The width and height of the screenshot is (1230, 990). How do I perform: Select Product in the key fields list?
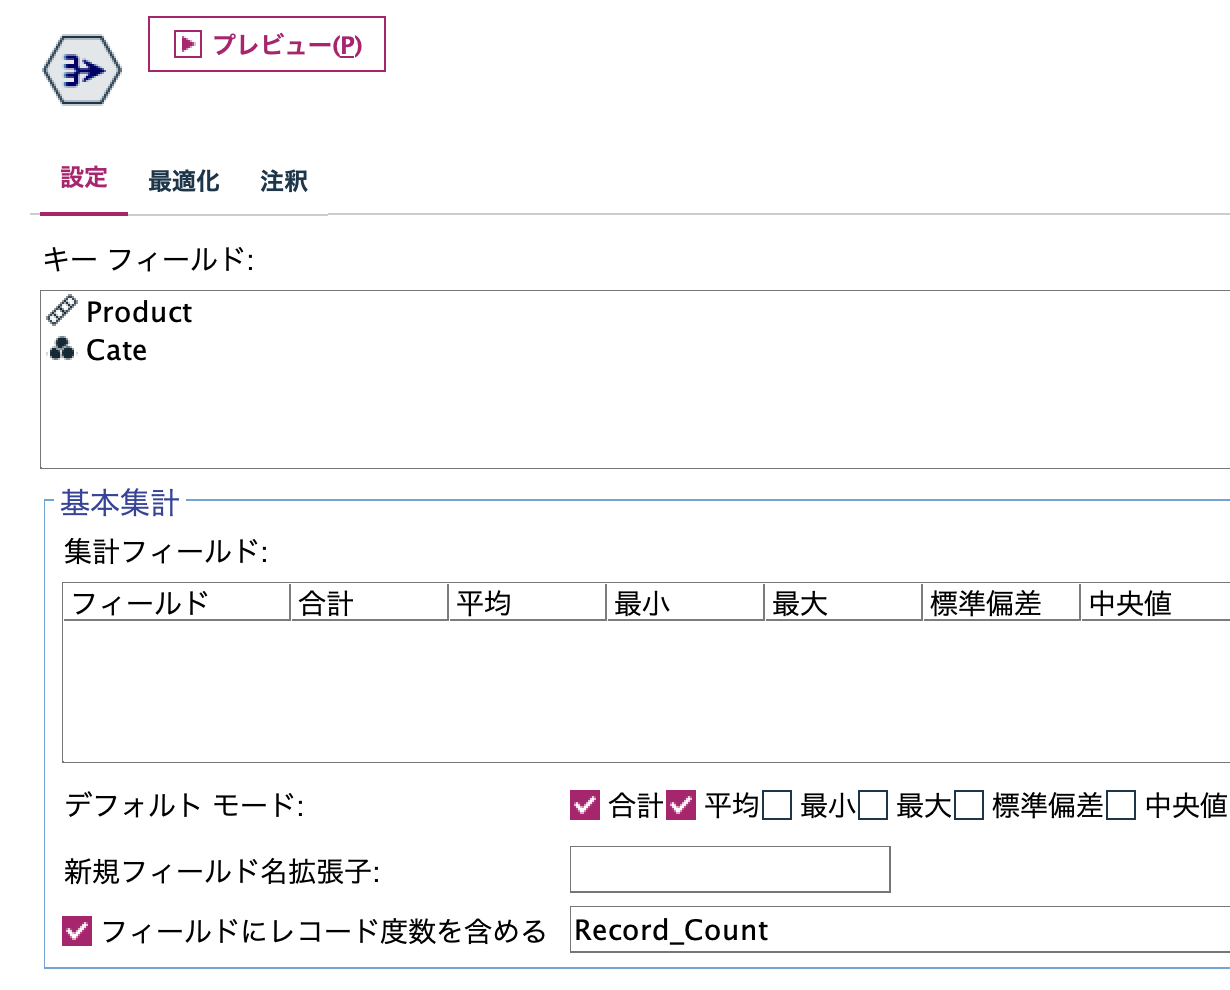[x=139, y=311]
